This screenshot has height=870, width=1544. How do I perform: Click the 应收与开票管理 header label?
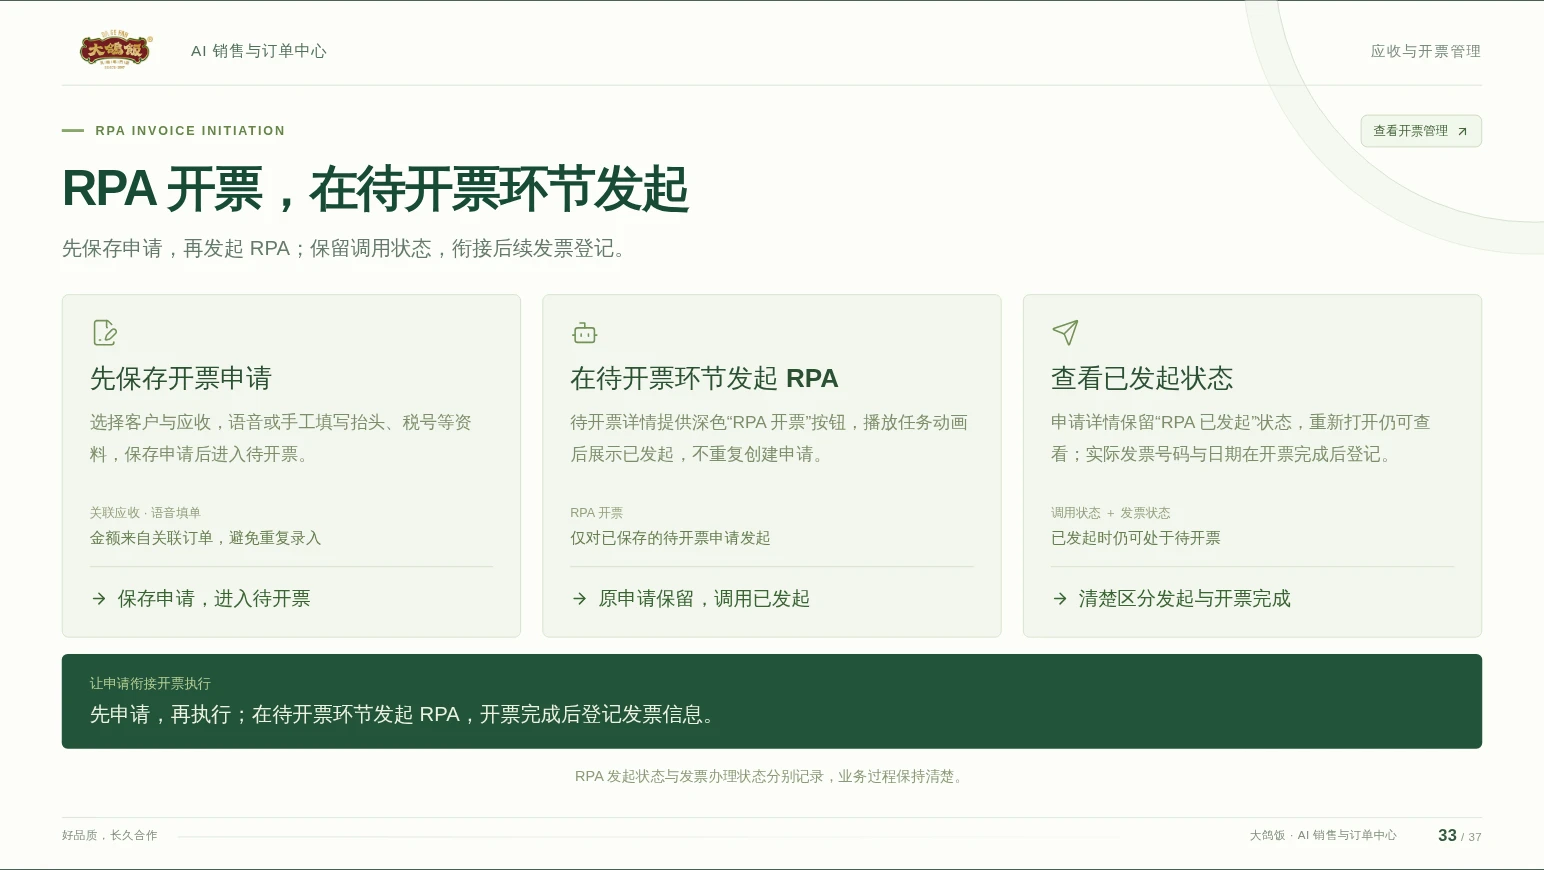(1425, 51)
